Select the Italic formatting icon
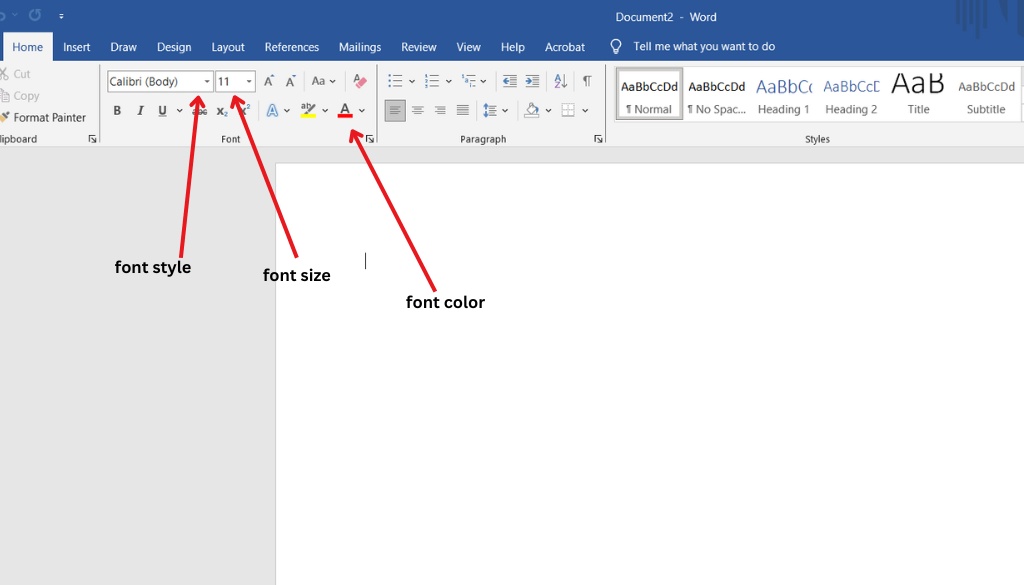 tap(140, 110)
